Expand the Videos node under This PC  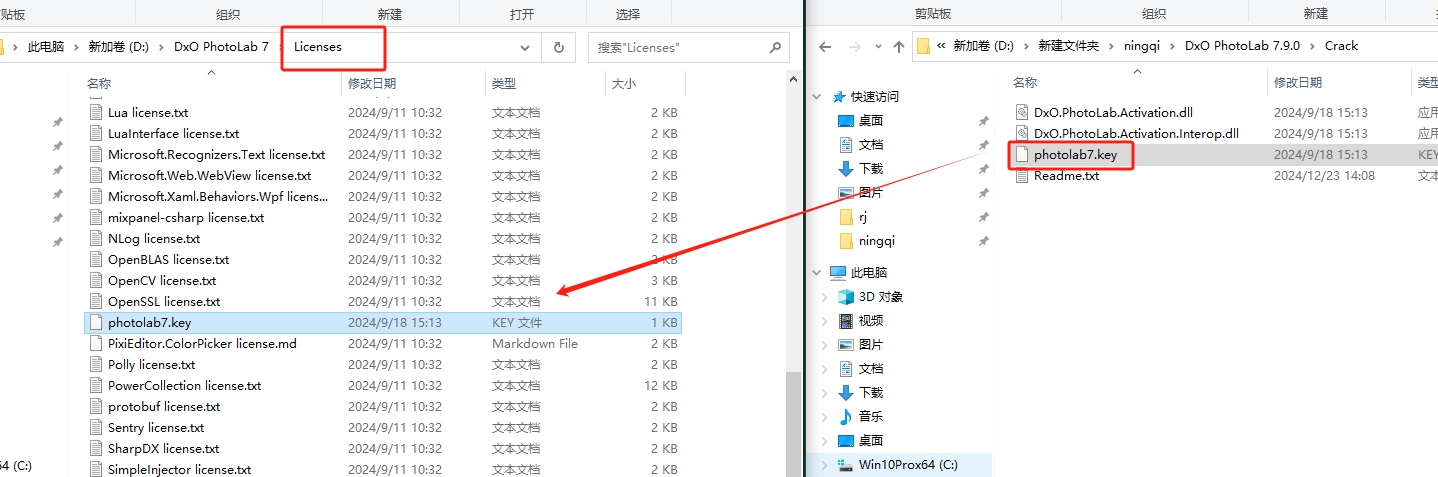click(x=824, y=320)
